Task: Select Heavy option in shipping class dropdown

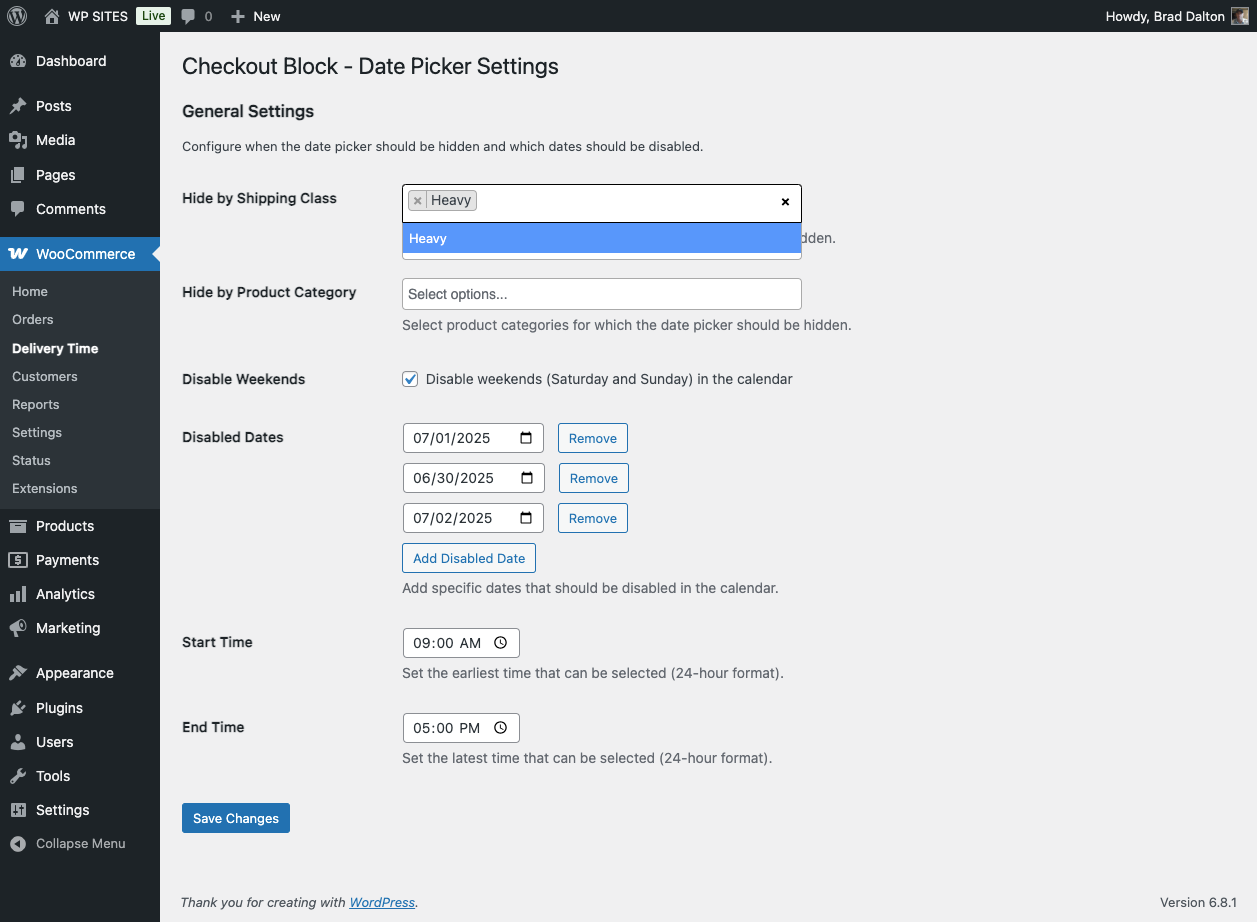Action: [601, 238]
